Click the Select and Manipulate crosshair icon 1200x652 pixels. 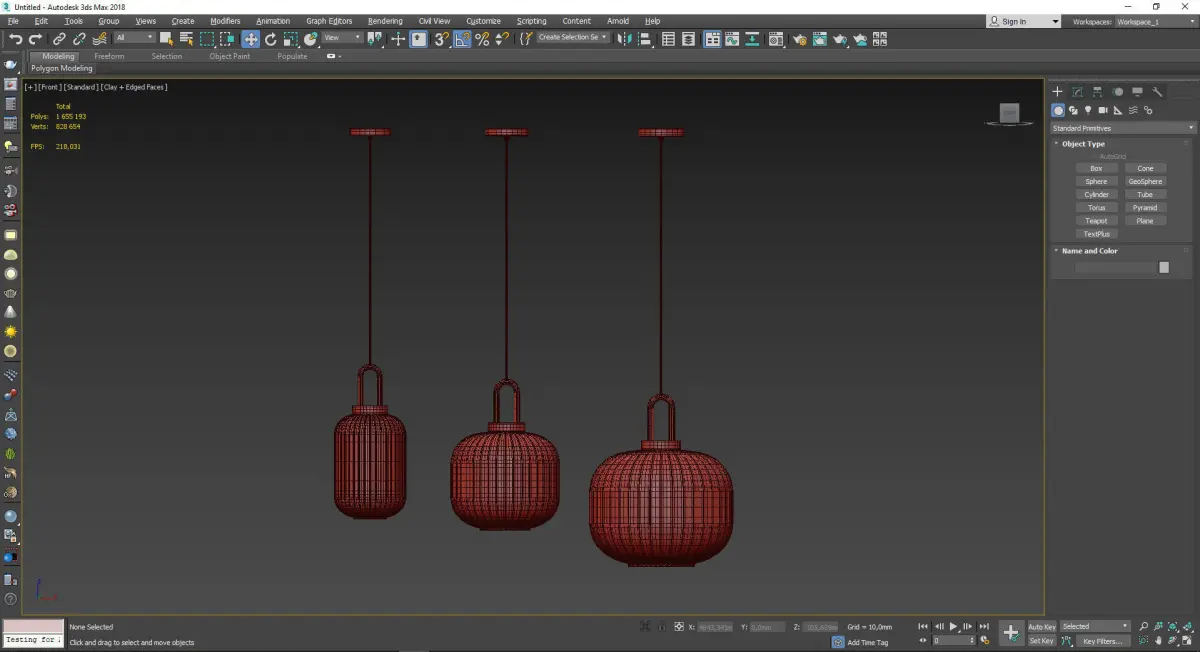pyautogui.click(x=397, y=39)
